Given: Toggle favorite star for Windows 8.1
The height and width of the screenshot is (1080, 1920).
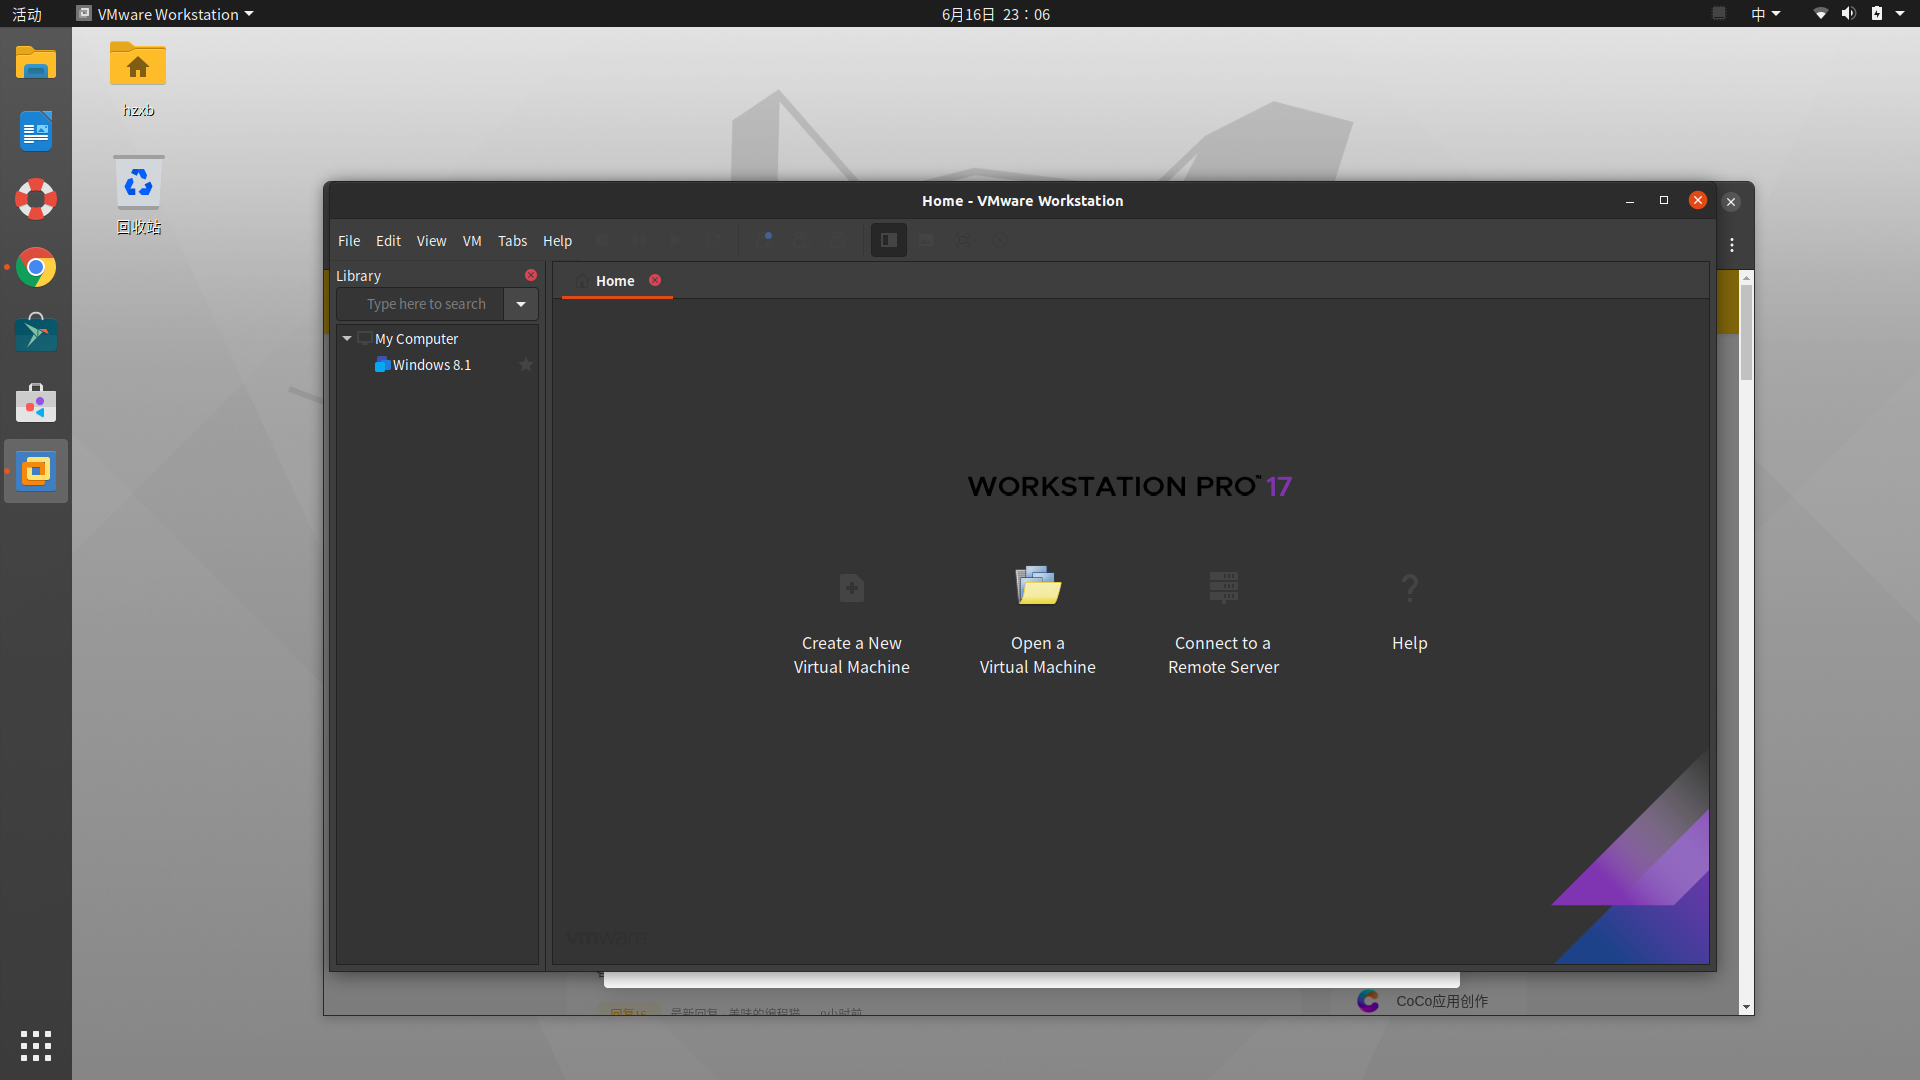Looking at the screenshot, I should click(526, 365).
